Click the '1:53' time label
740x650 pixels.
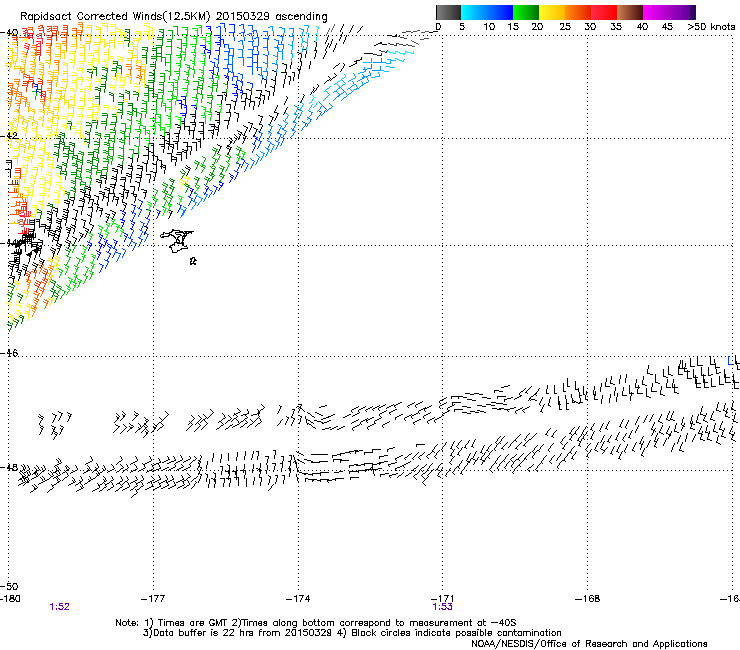tap(442, 607)
